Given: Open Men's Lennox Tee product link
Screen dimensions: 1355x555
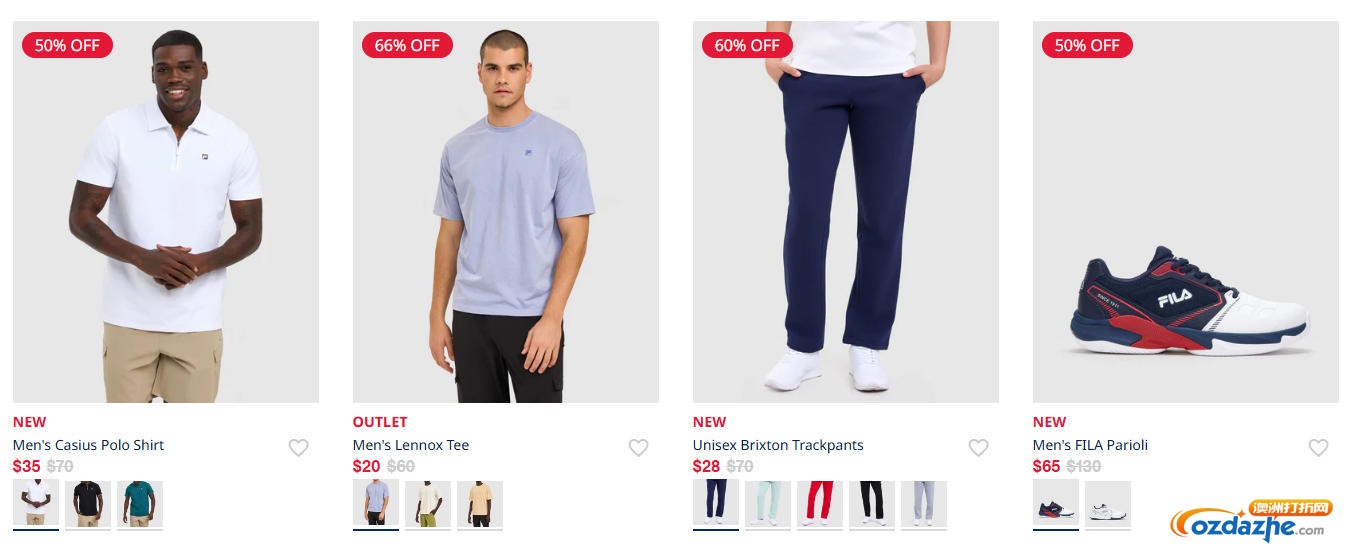Looking at the screenshot, I should pyautogui.click(x=411, y=445).
